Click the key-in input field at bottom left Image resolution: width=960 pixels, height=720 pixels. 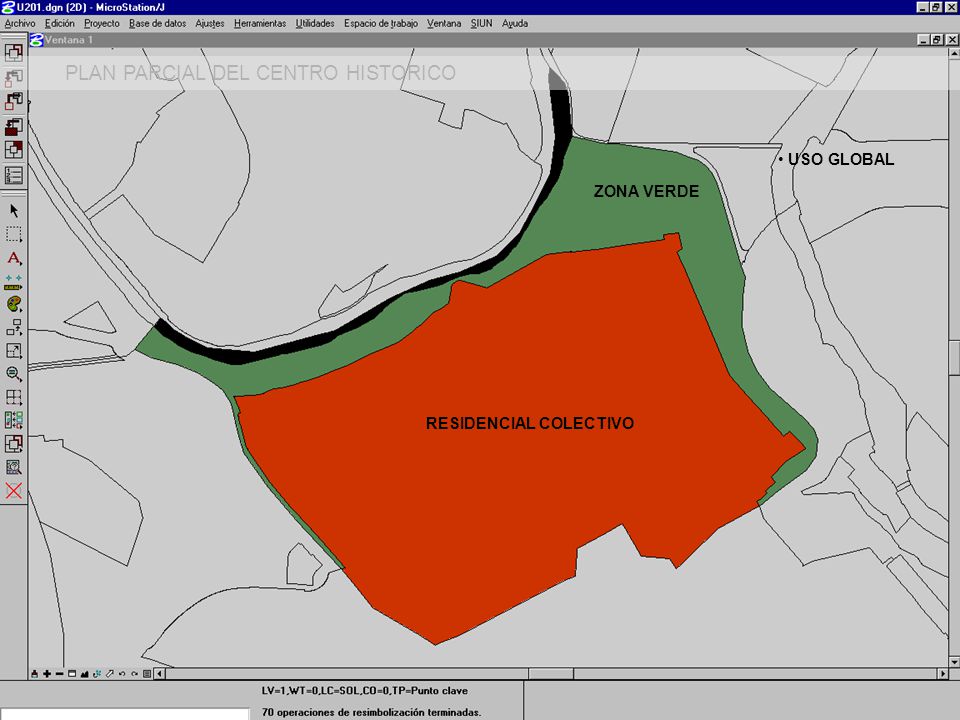[125, 714]
